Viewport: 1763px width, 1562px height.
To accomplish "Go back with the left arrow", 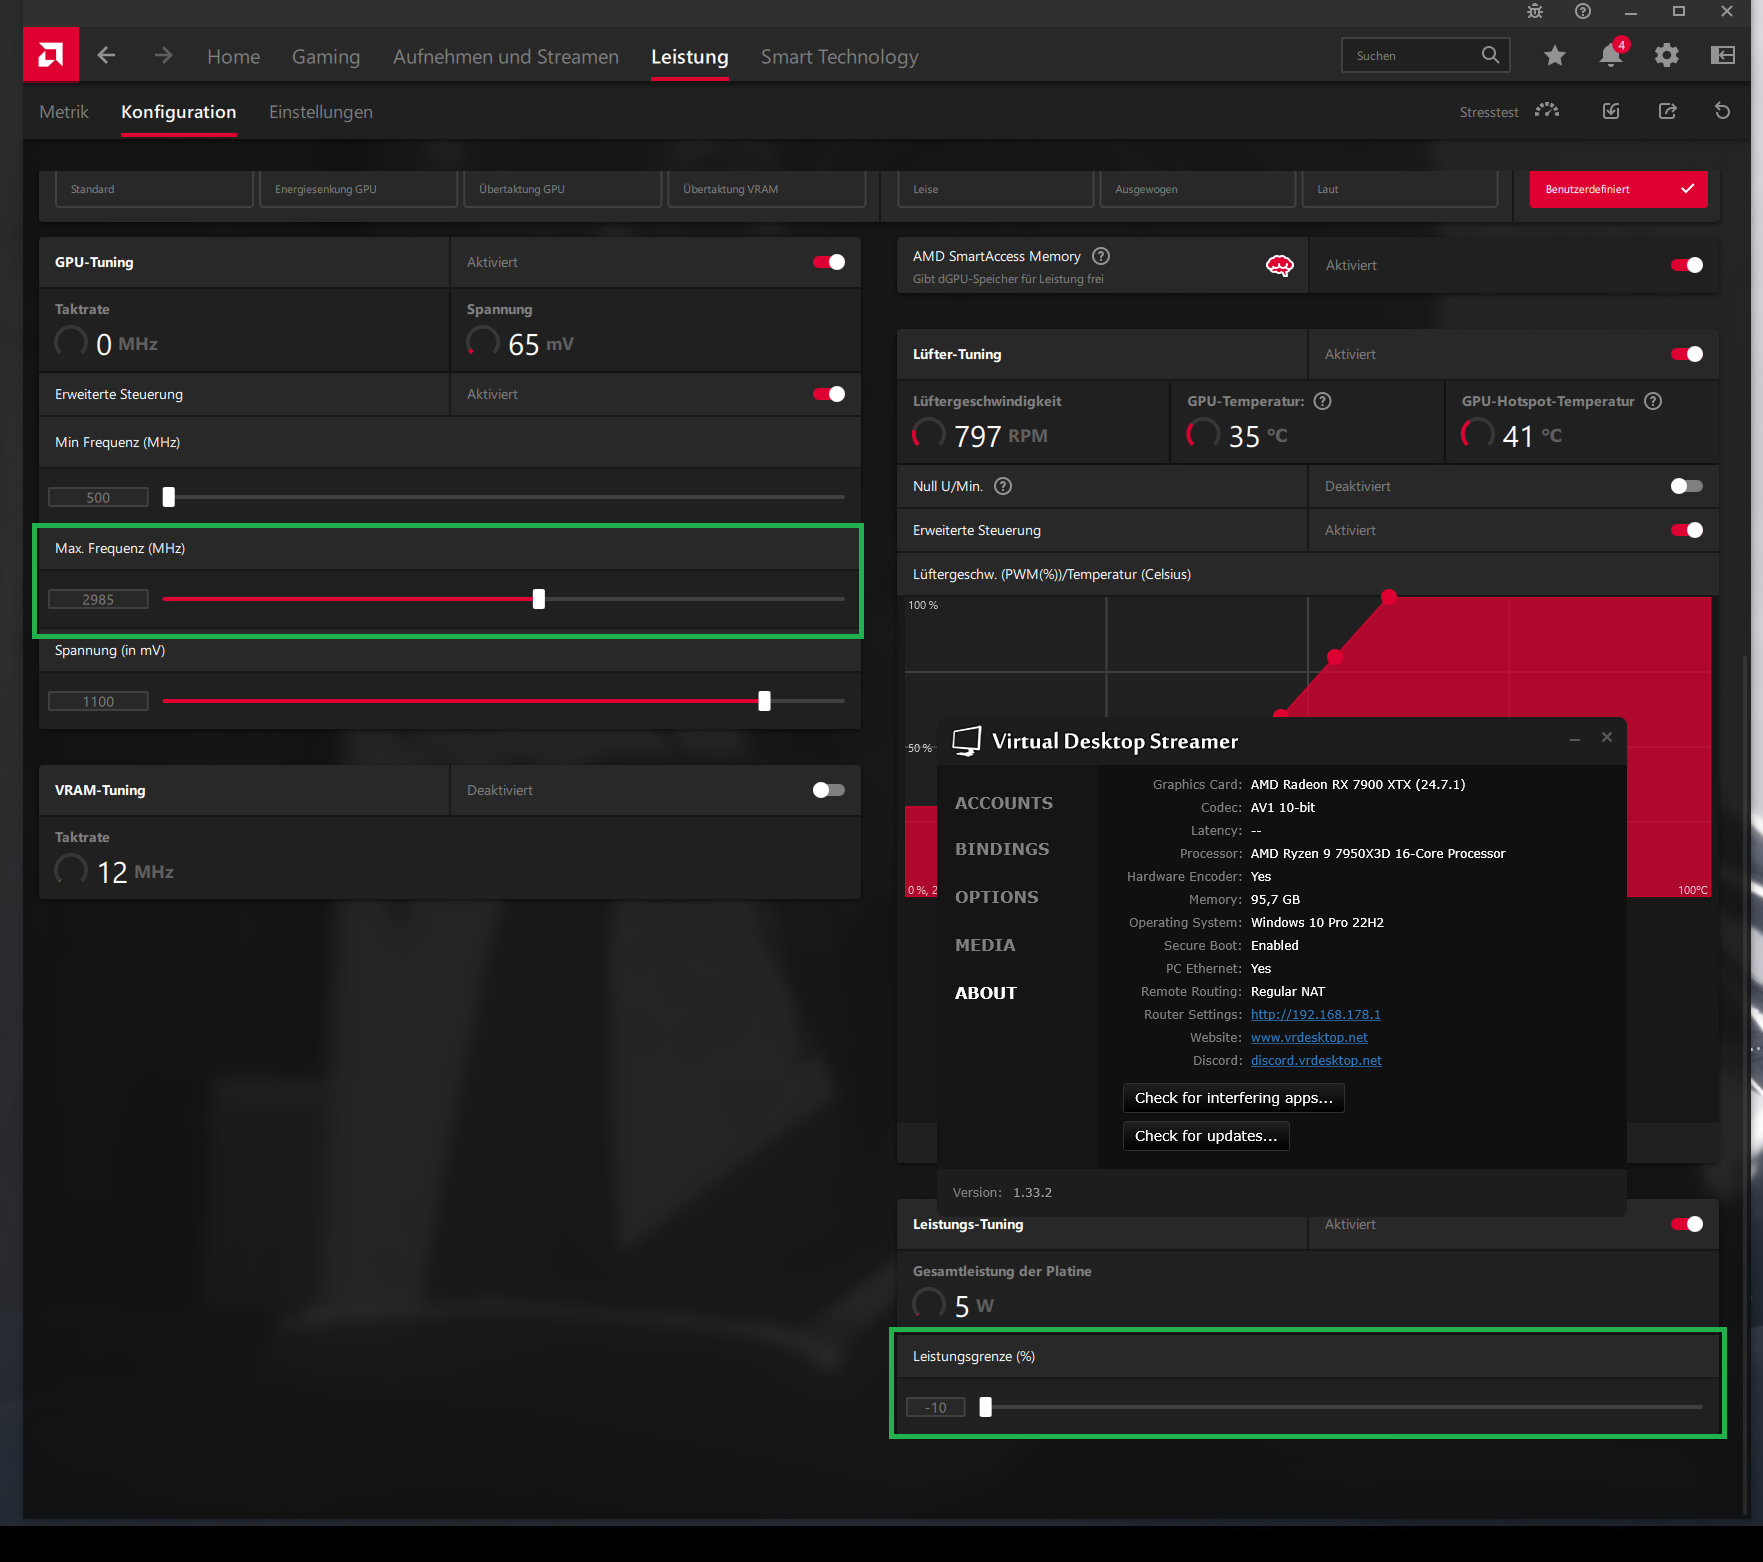I will click(106, 56).
